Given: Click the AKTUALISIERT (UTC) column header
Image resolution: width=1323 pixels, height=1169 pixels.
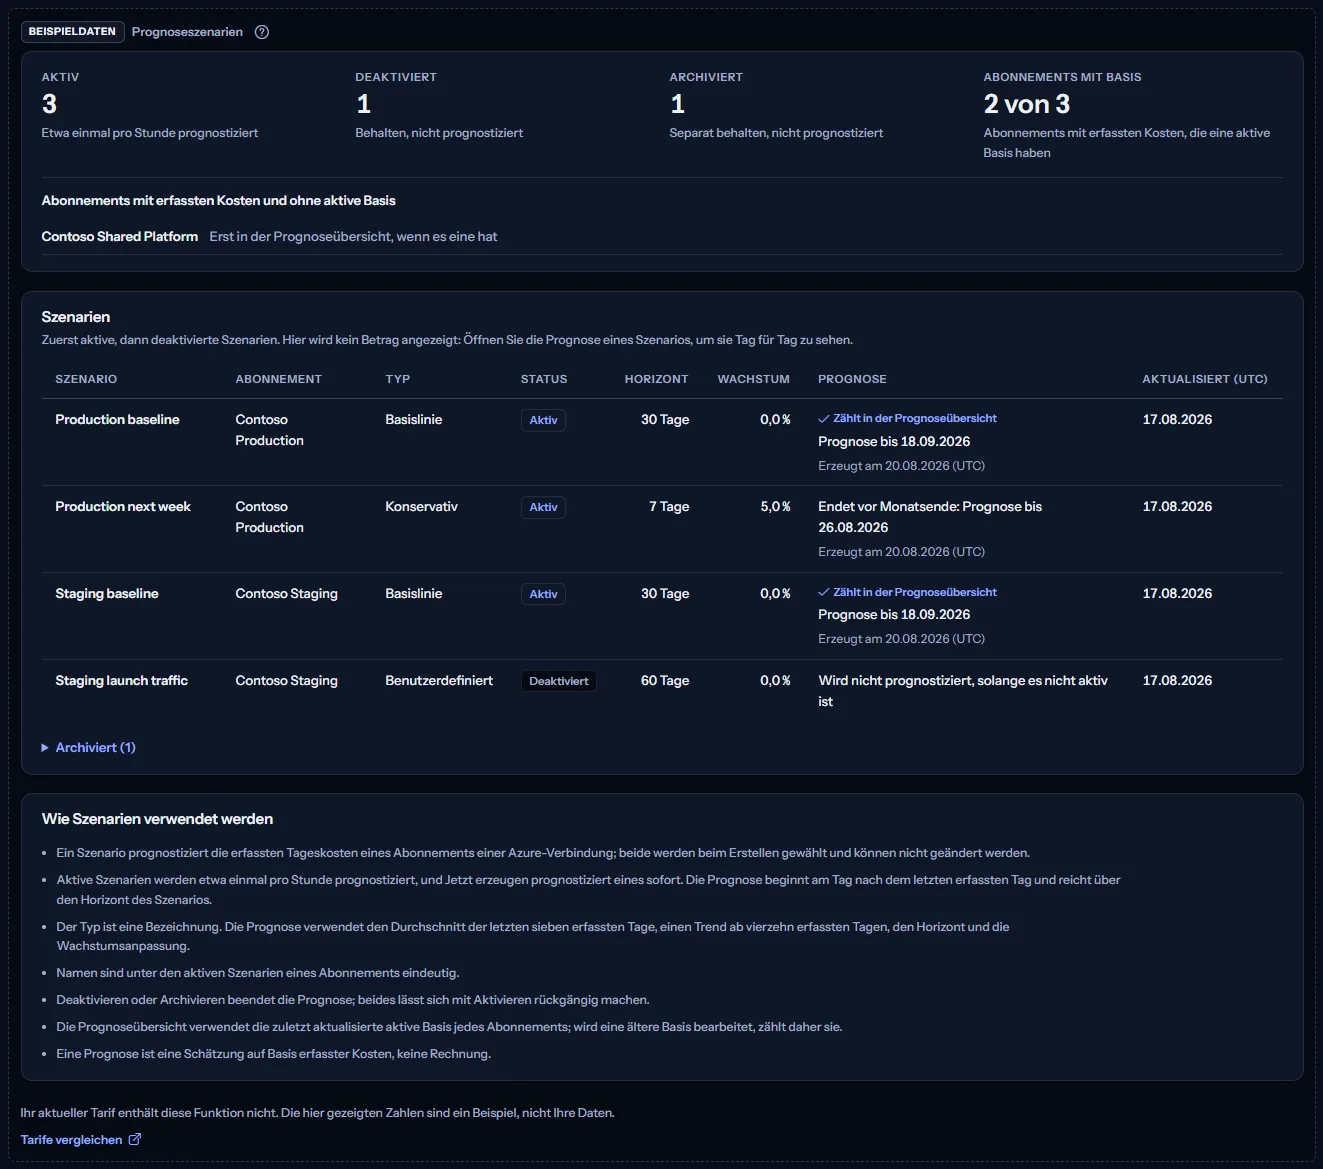Looking at the screenshot, I should 1205,379.
